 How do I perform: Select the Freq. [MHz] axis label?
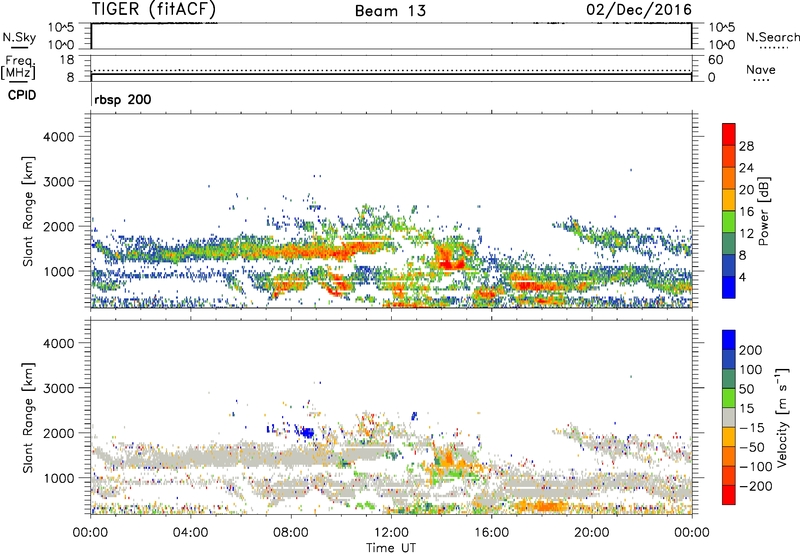coord(18,68)
